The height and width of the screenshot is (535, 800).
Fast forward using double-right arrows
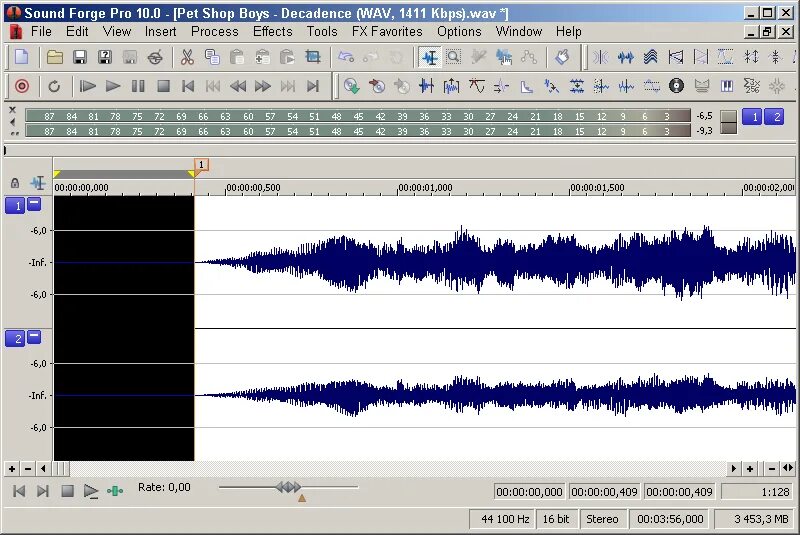(x=263, y=86)
